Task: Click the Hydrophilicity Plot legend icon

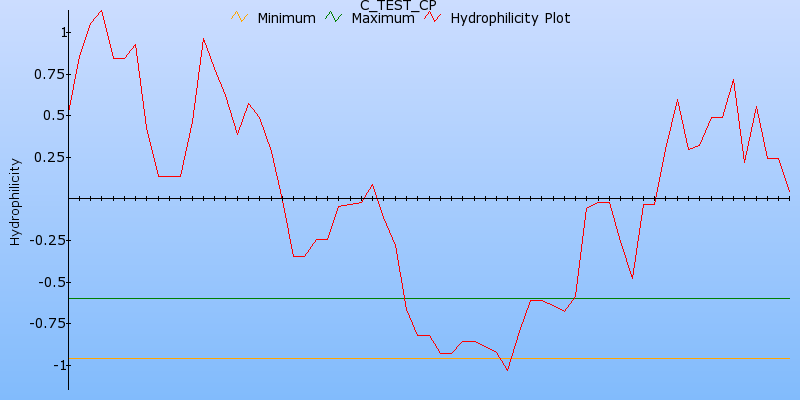Action: pos(433,17)
